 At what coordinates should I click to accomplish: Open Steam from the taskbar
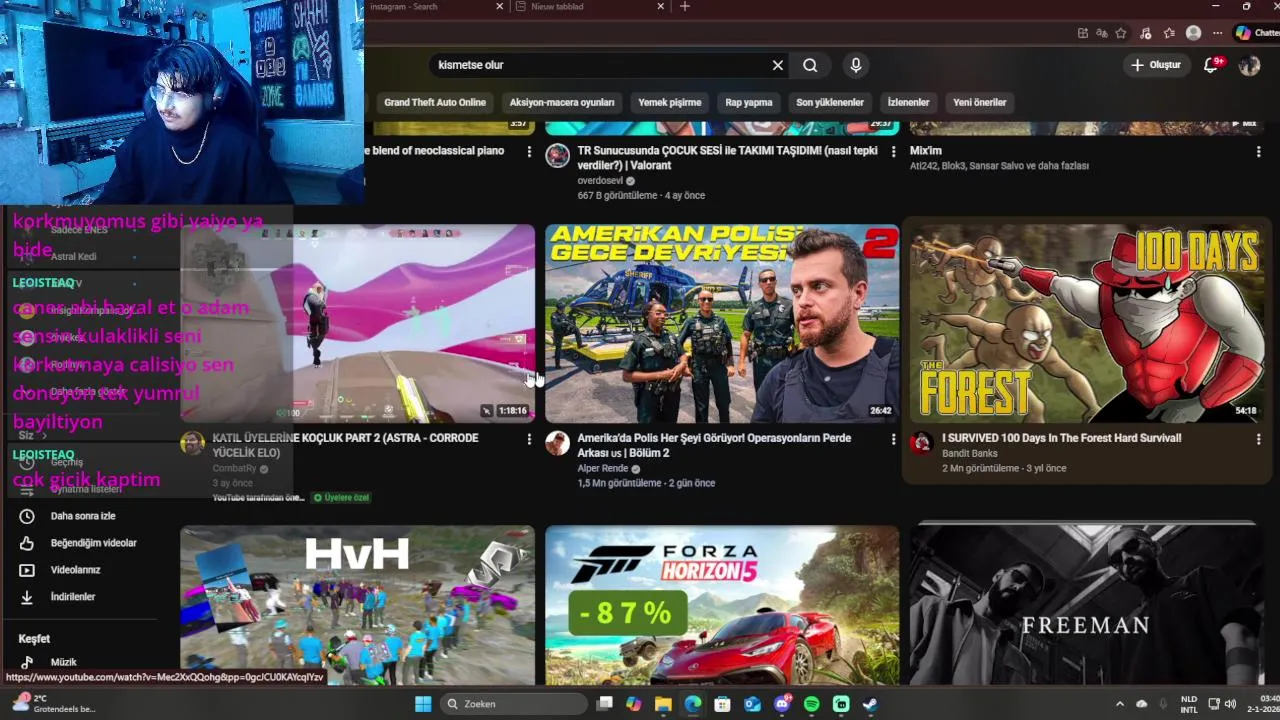click(x=870, y=704)
